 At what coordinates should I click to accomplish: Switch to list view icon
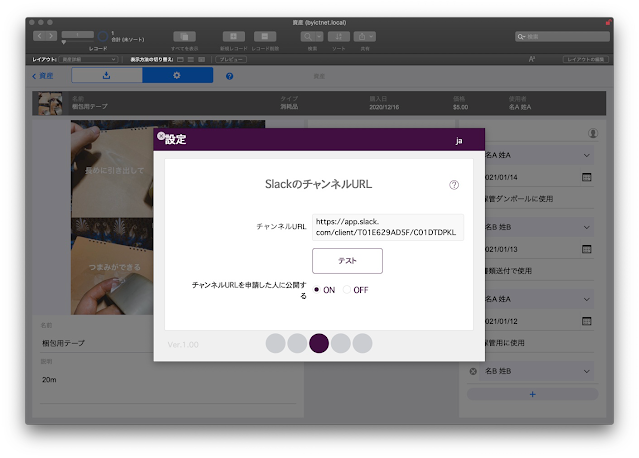191,59
